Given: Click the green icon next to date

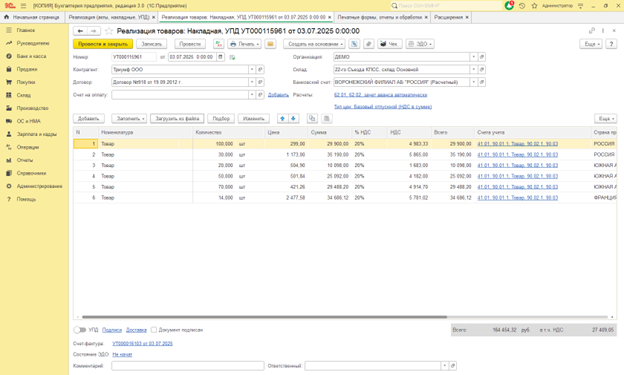Looking at the screenshot, I should (x=232, y=57).
